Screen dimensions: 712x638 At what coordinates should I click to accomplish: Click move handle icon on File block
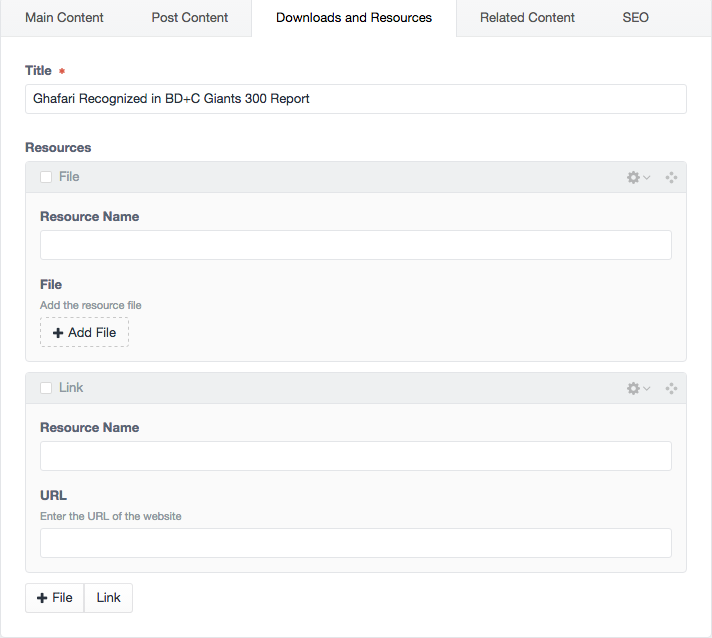(x=671, y=177)
